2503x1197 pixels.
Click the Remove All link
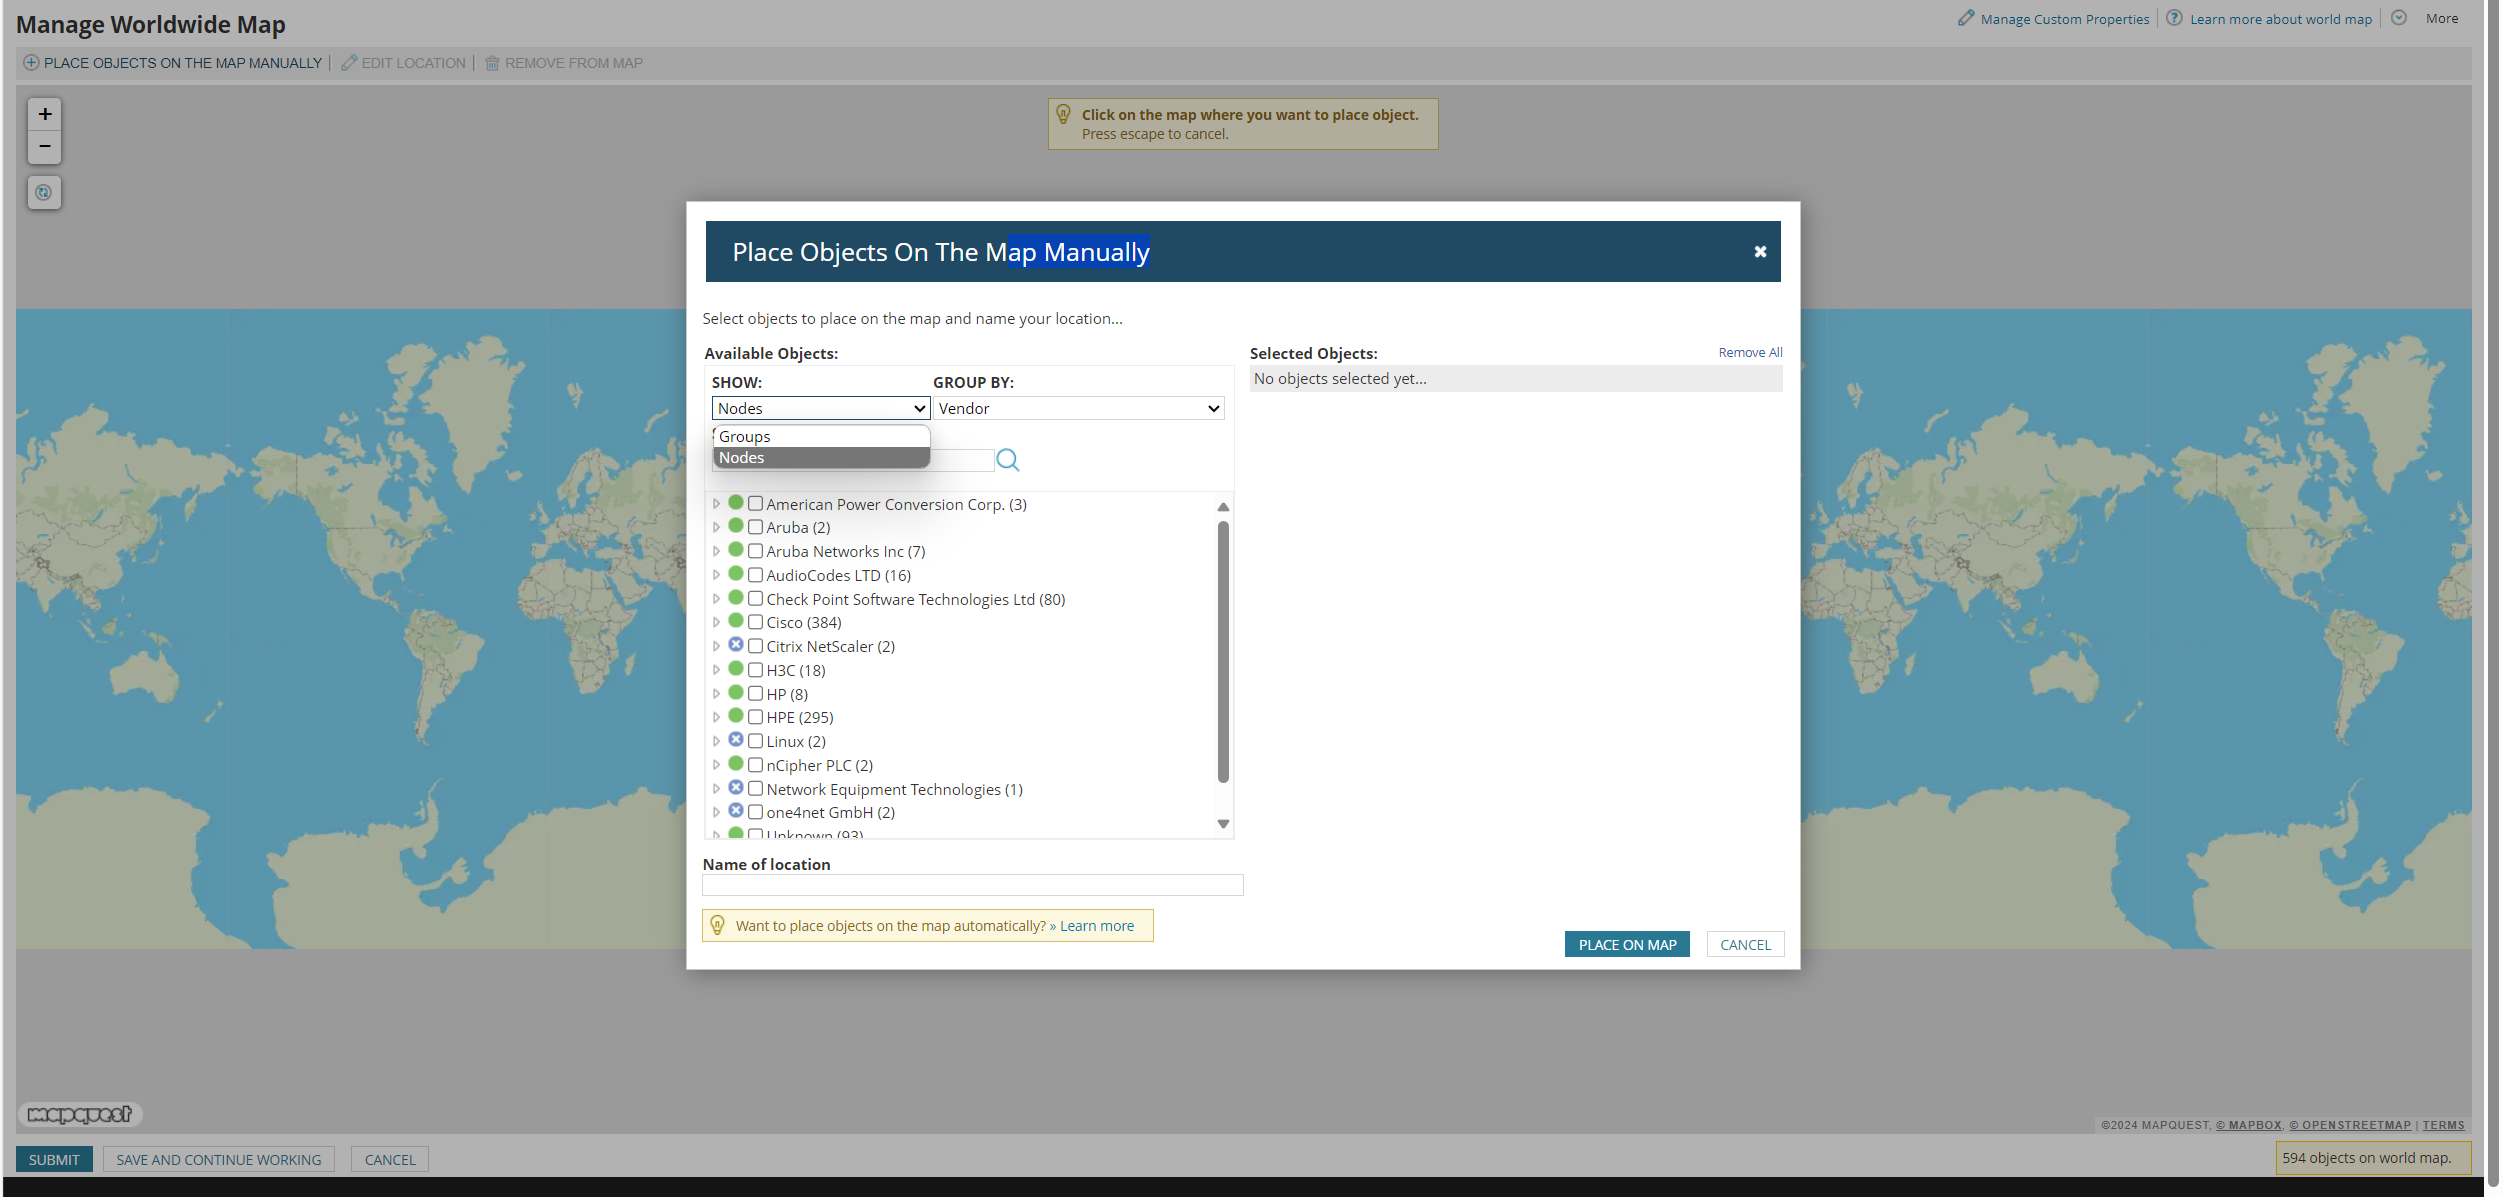click(x=1749, y=353)
